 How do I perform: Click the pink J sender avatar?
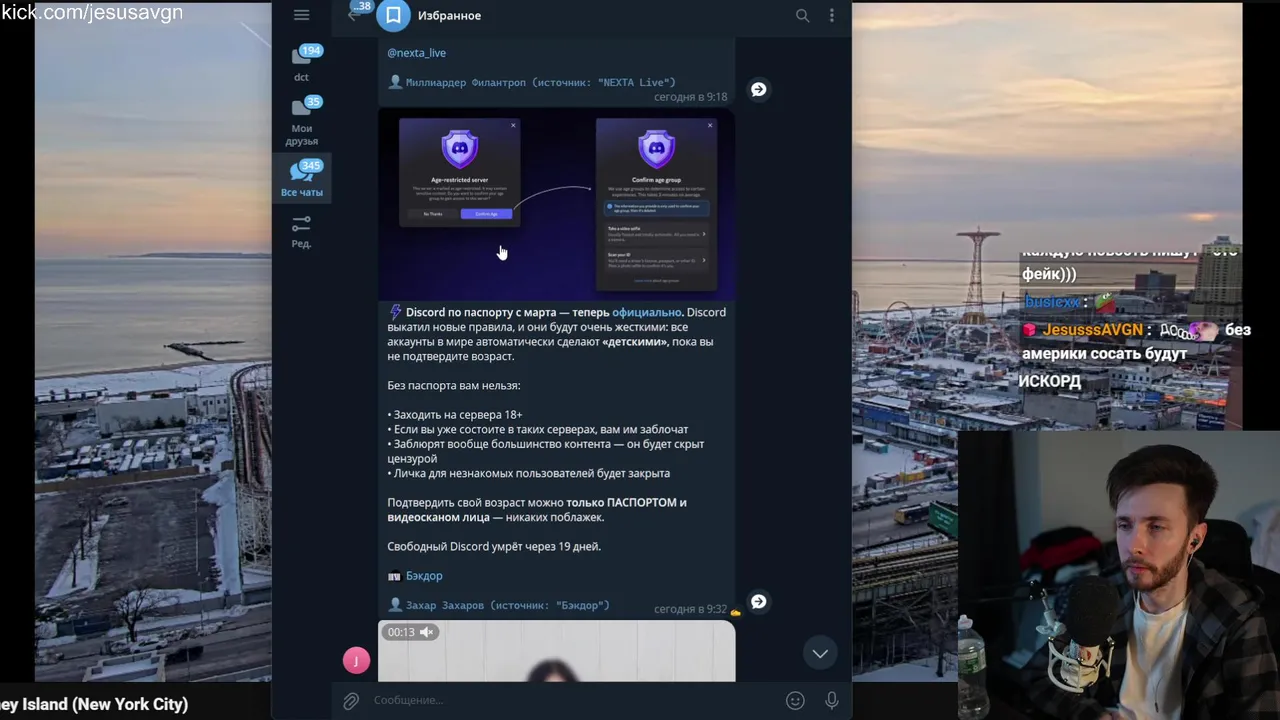coord(356,660)
